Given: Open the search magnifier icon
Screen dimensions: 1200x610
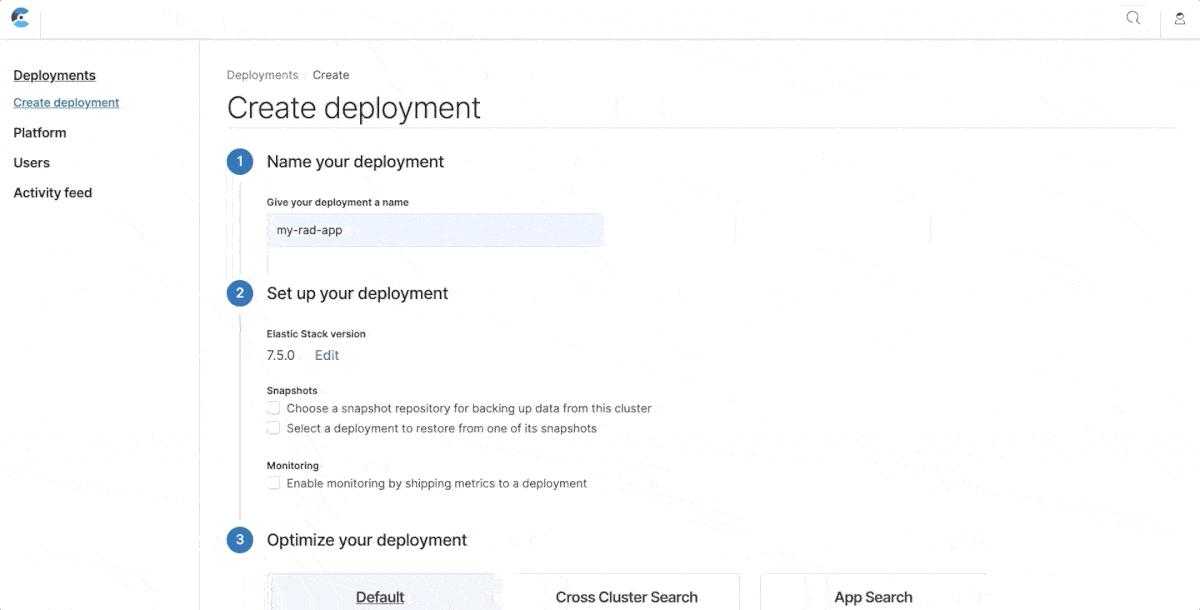Looking at the screenshot, I should coord(1133,18).
